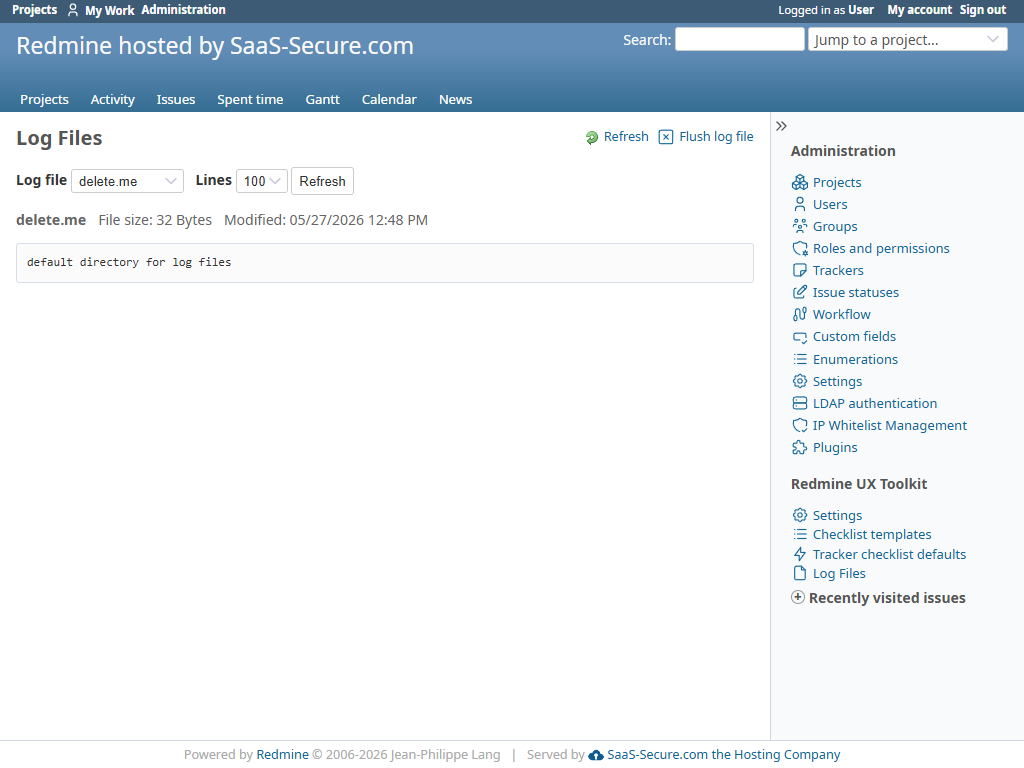Click the Tracker checklist defaults bolt icon
The width and height of the screenshot is (1024, 768).
(799, 554)
